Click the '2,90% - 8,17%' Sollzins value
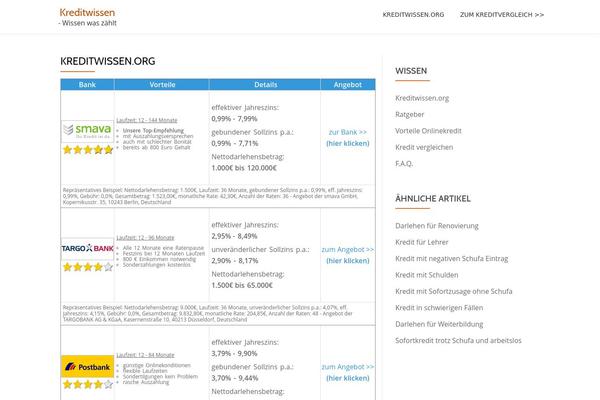The width and height of the screenshot is (600, 400). tap(235, 261)
